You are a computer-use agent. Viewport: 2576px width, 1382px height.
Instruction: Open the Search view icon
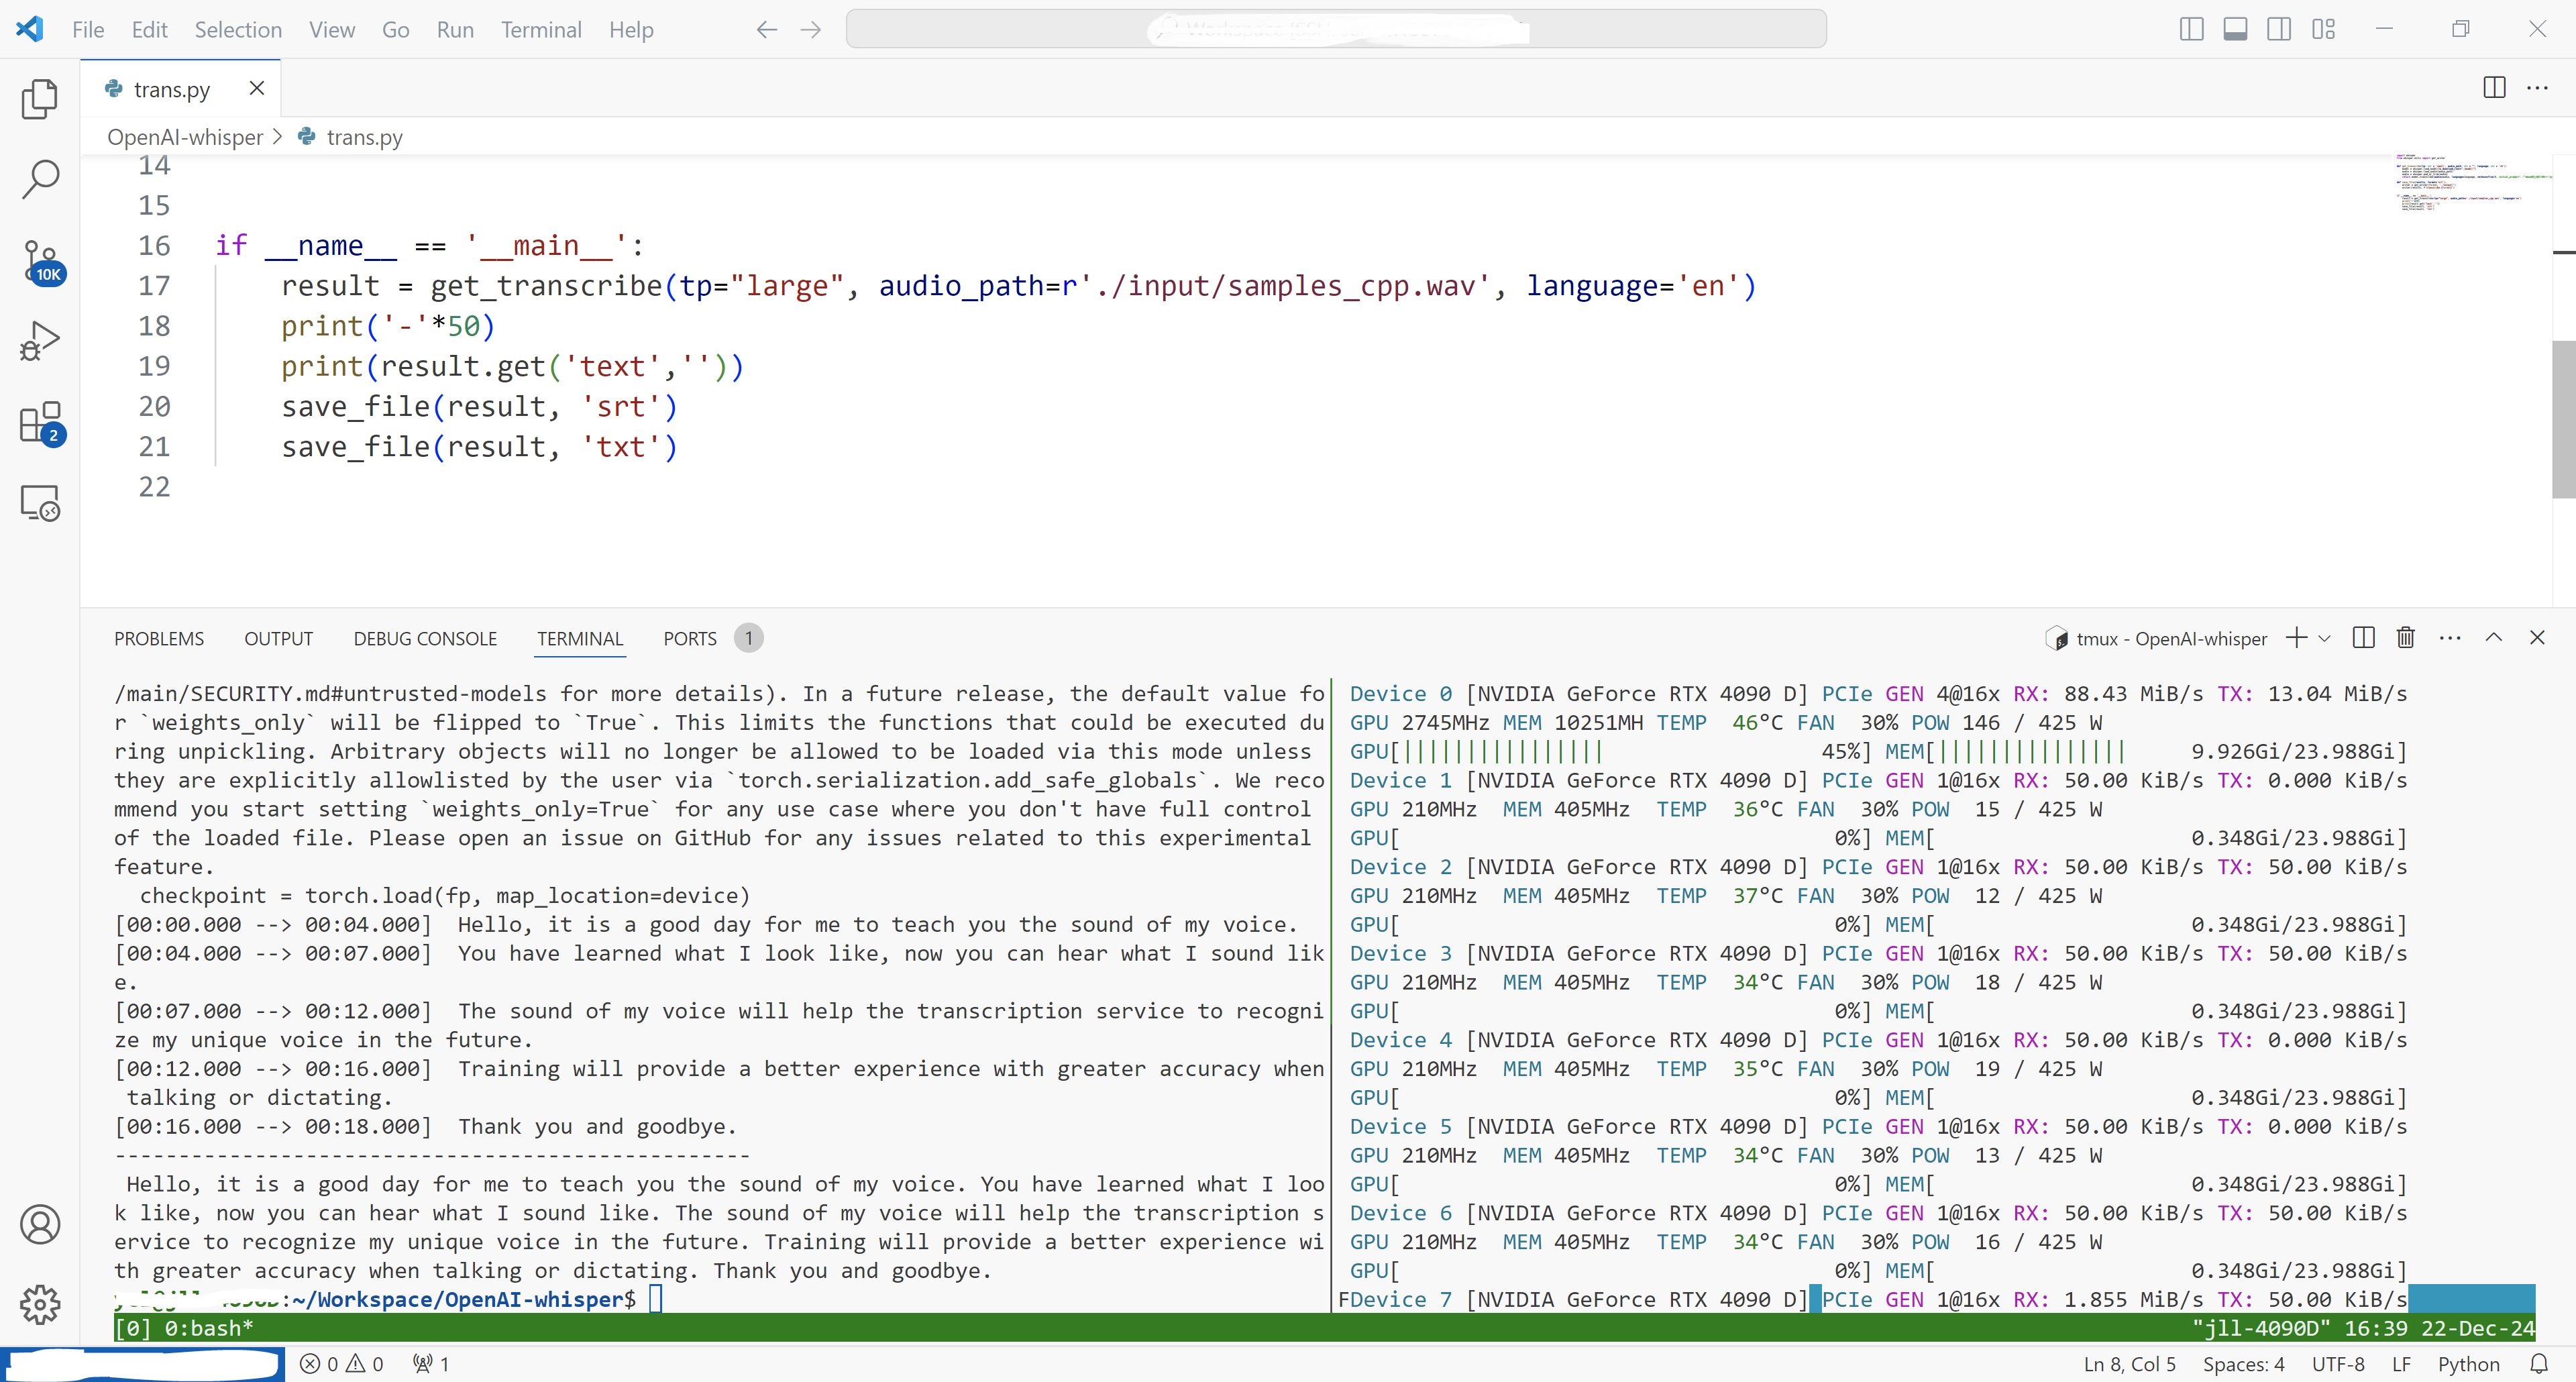click(40, 180)
